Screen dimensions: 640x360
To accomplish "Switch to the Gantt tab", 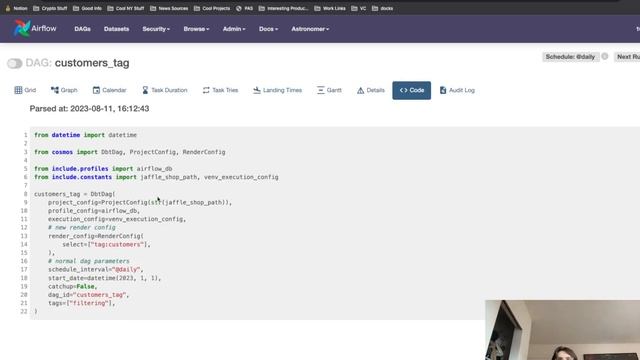I will point(329,90).
